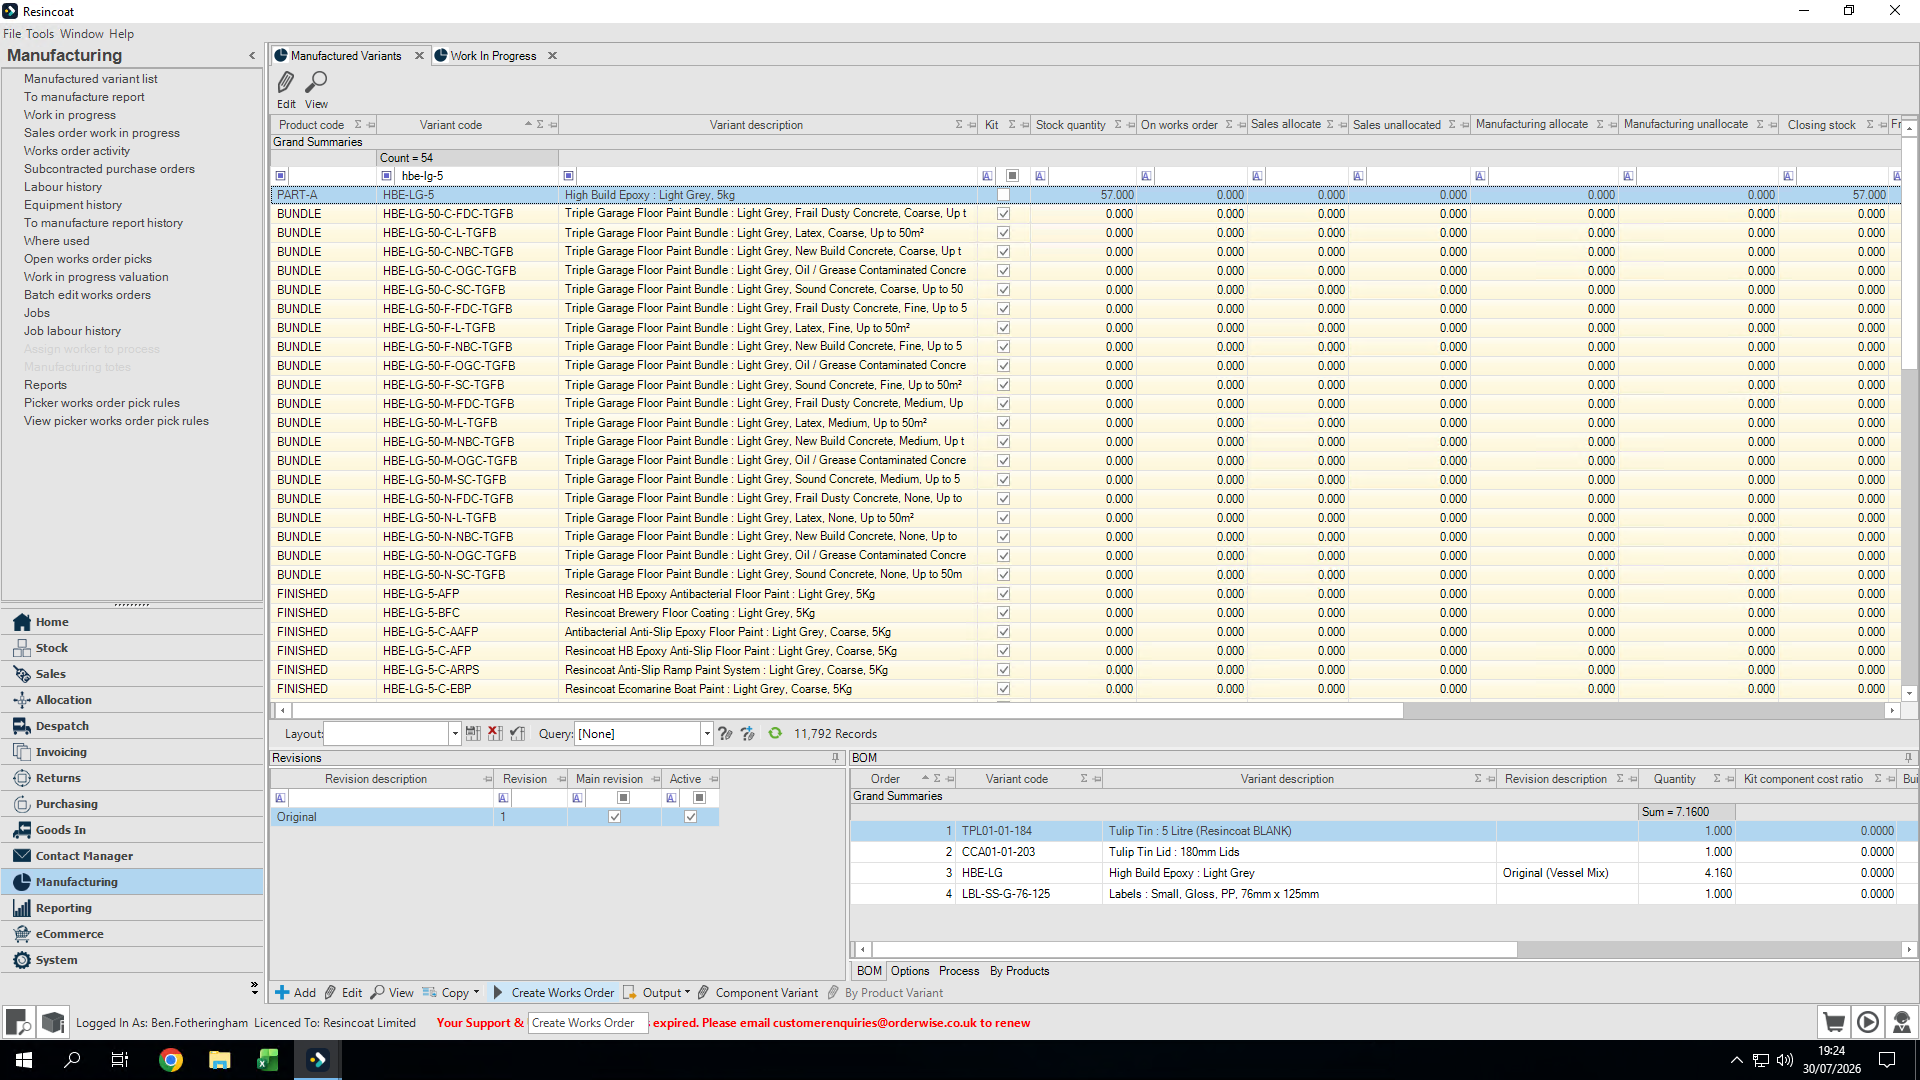This screenshot has height=1080, width=1920.
Task: Switch to the Process tab in BOM panel
Action: [959, 971]
